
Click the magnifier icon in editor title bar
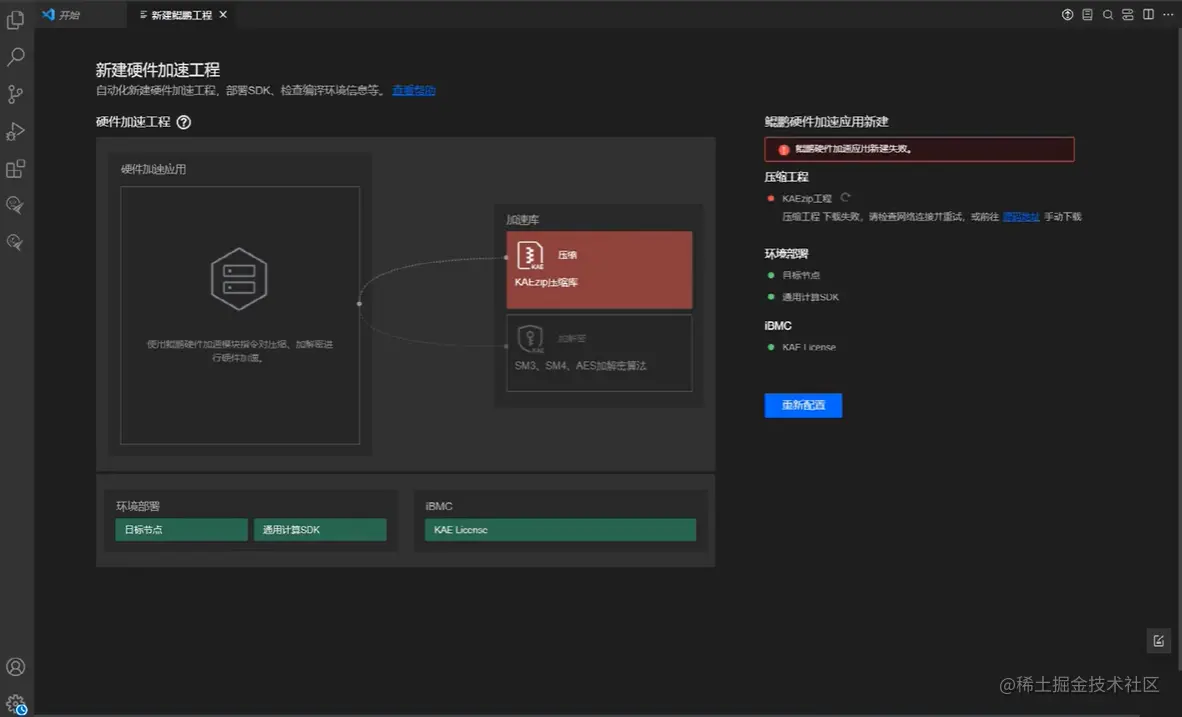click(x=1107, y=14)
